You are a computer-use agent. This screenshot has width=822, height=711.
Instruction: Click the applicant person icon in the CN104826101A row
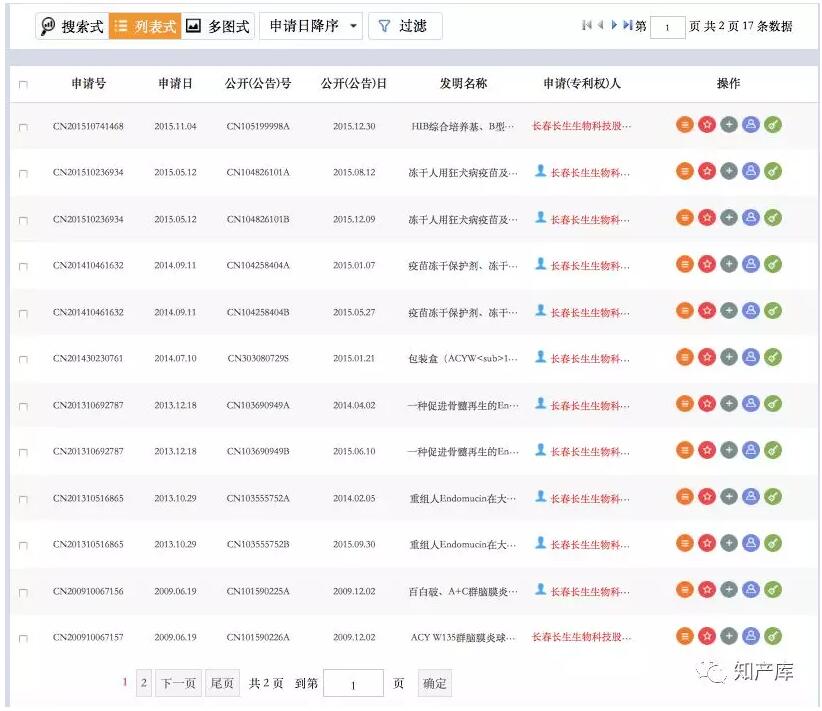click(x=540, y=170)
